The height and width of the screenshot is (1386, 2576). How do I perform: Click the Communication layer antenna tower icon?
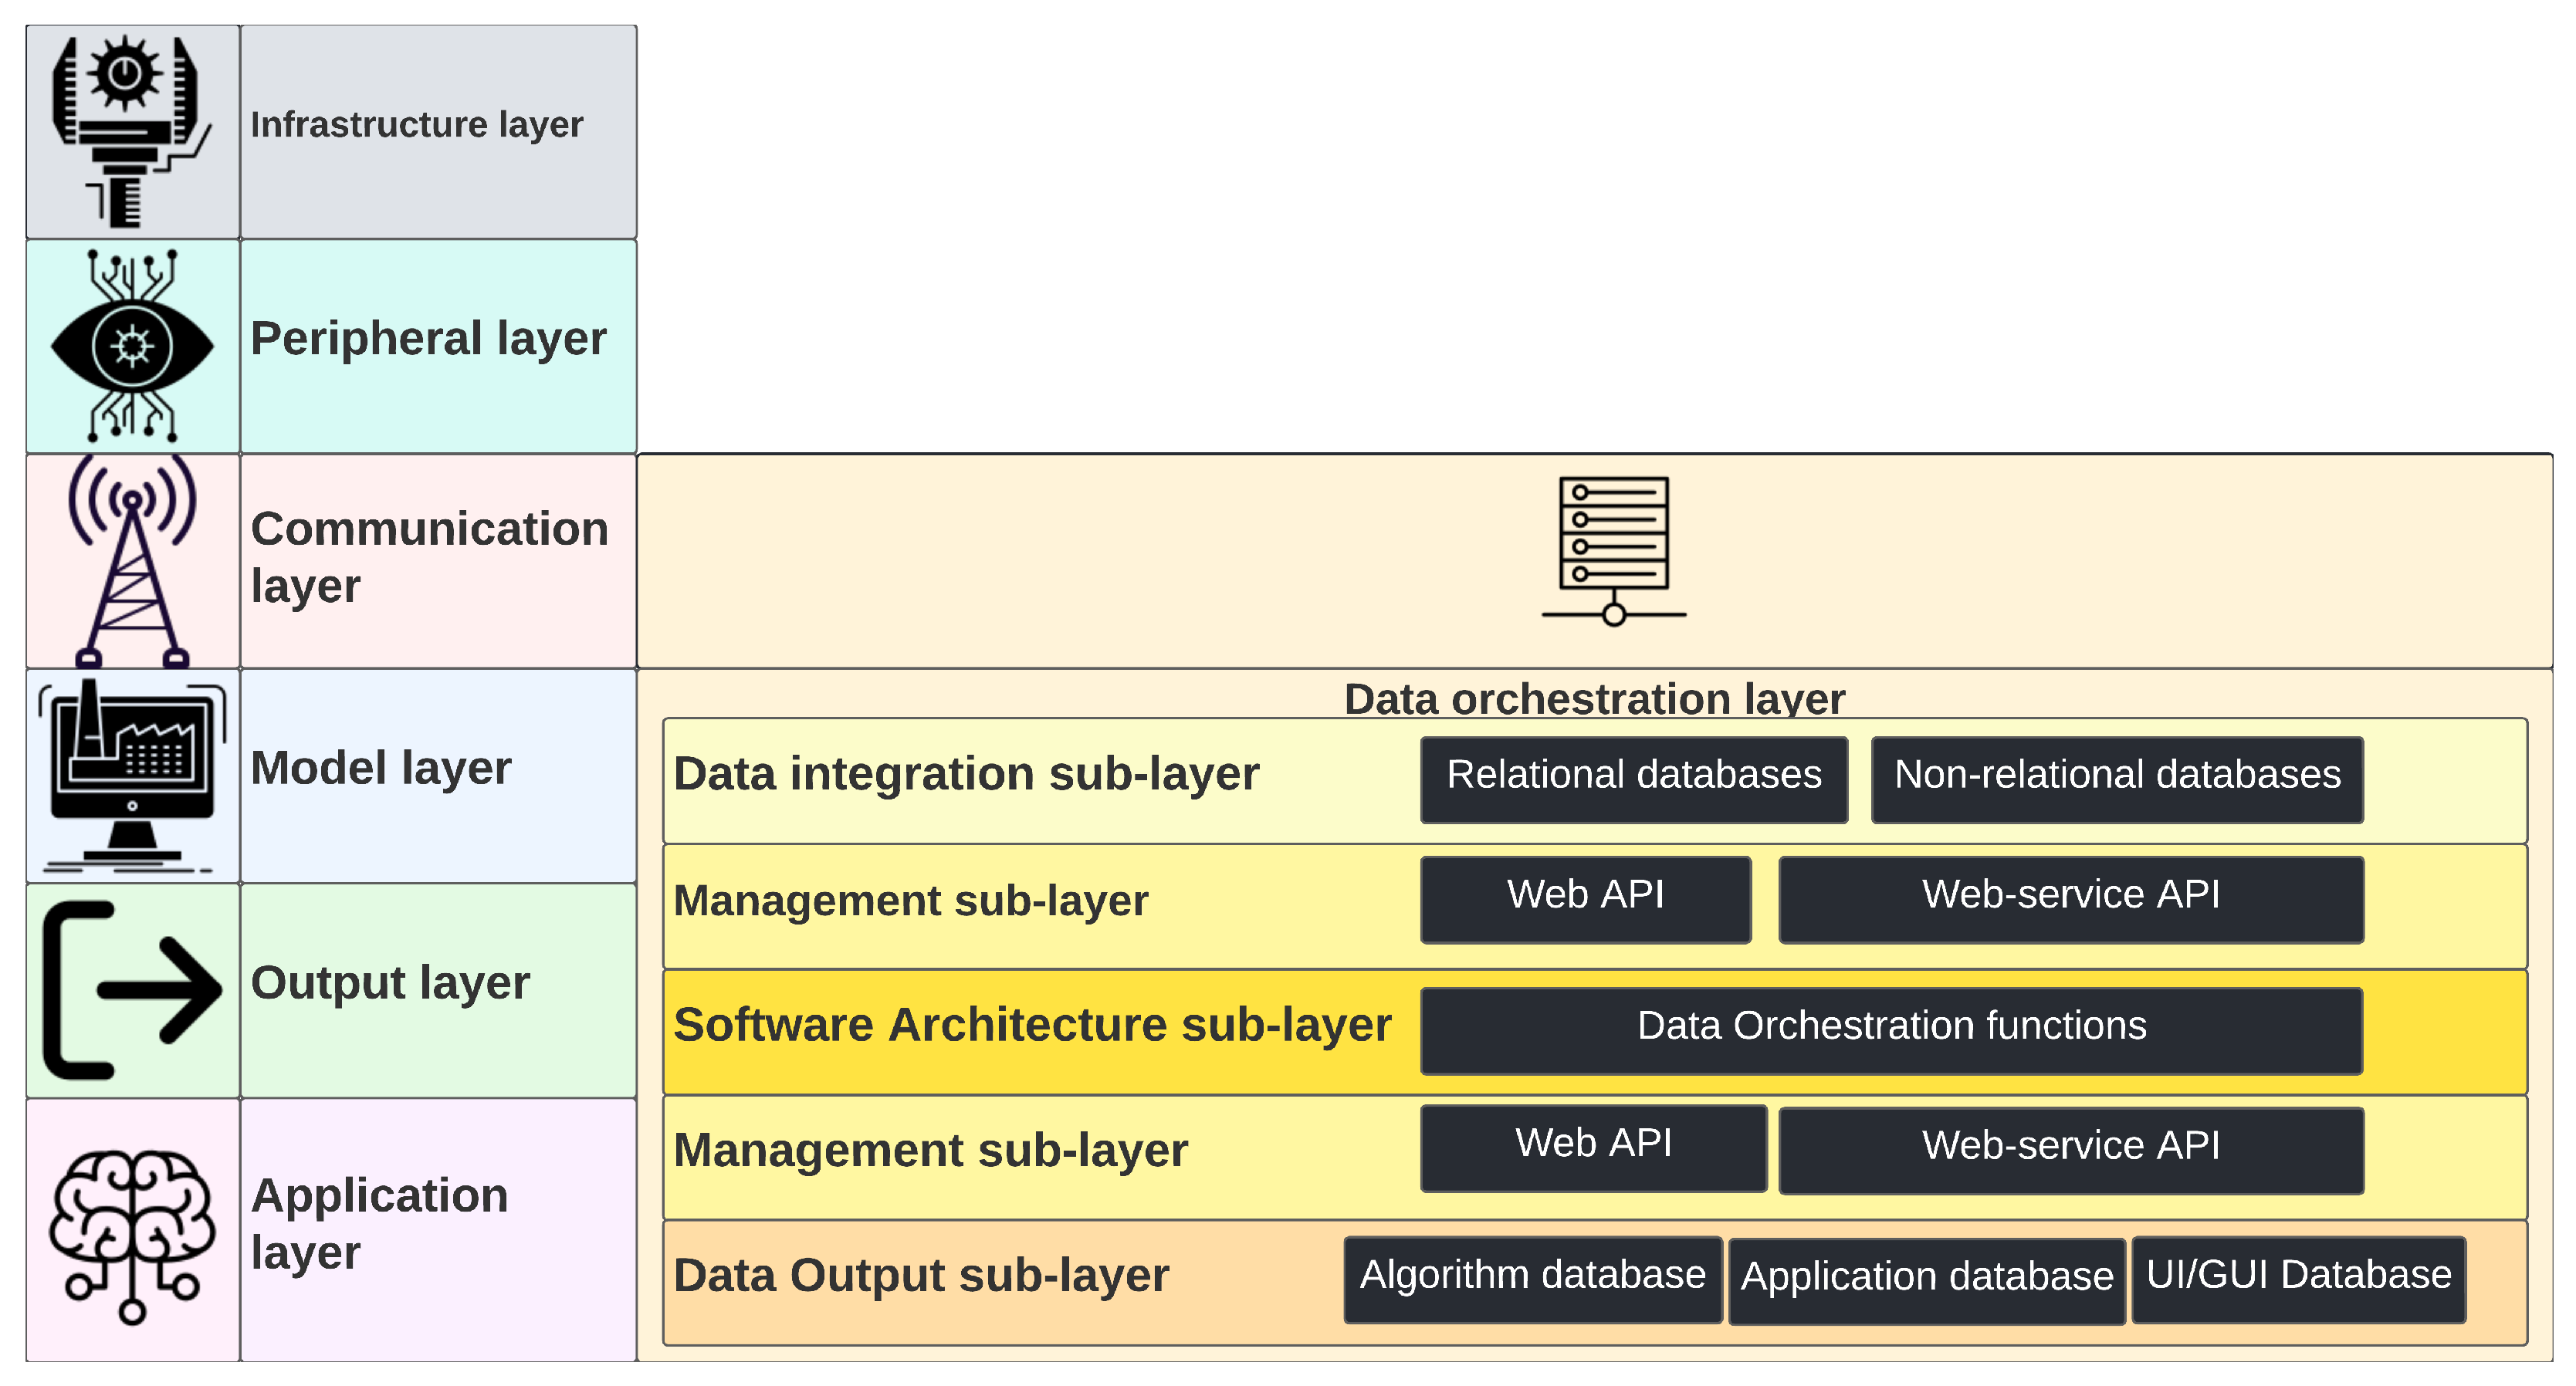(132, 560)
